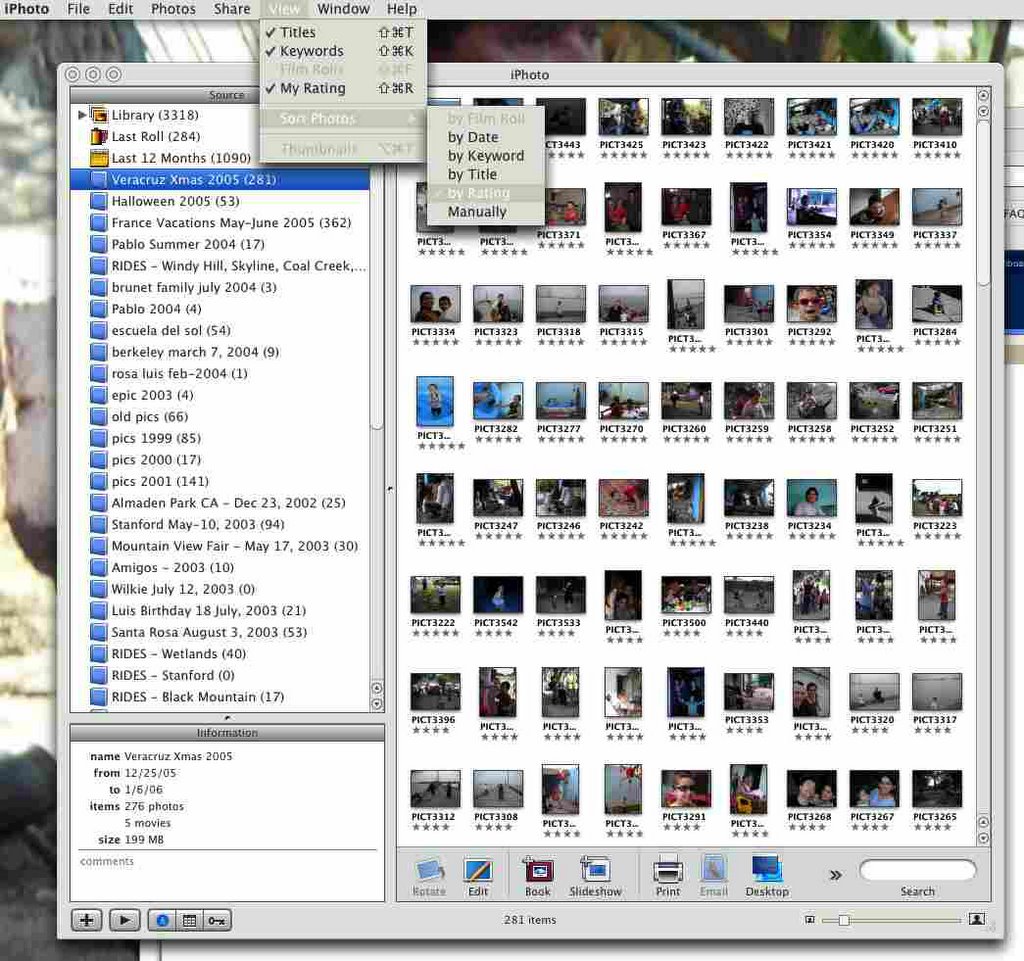Select the Amigos - 2003 album icon

coord(99,567)
